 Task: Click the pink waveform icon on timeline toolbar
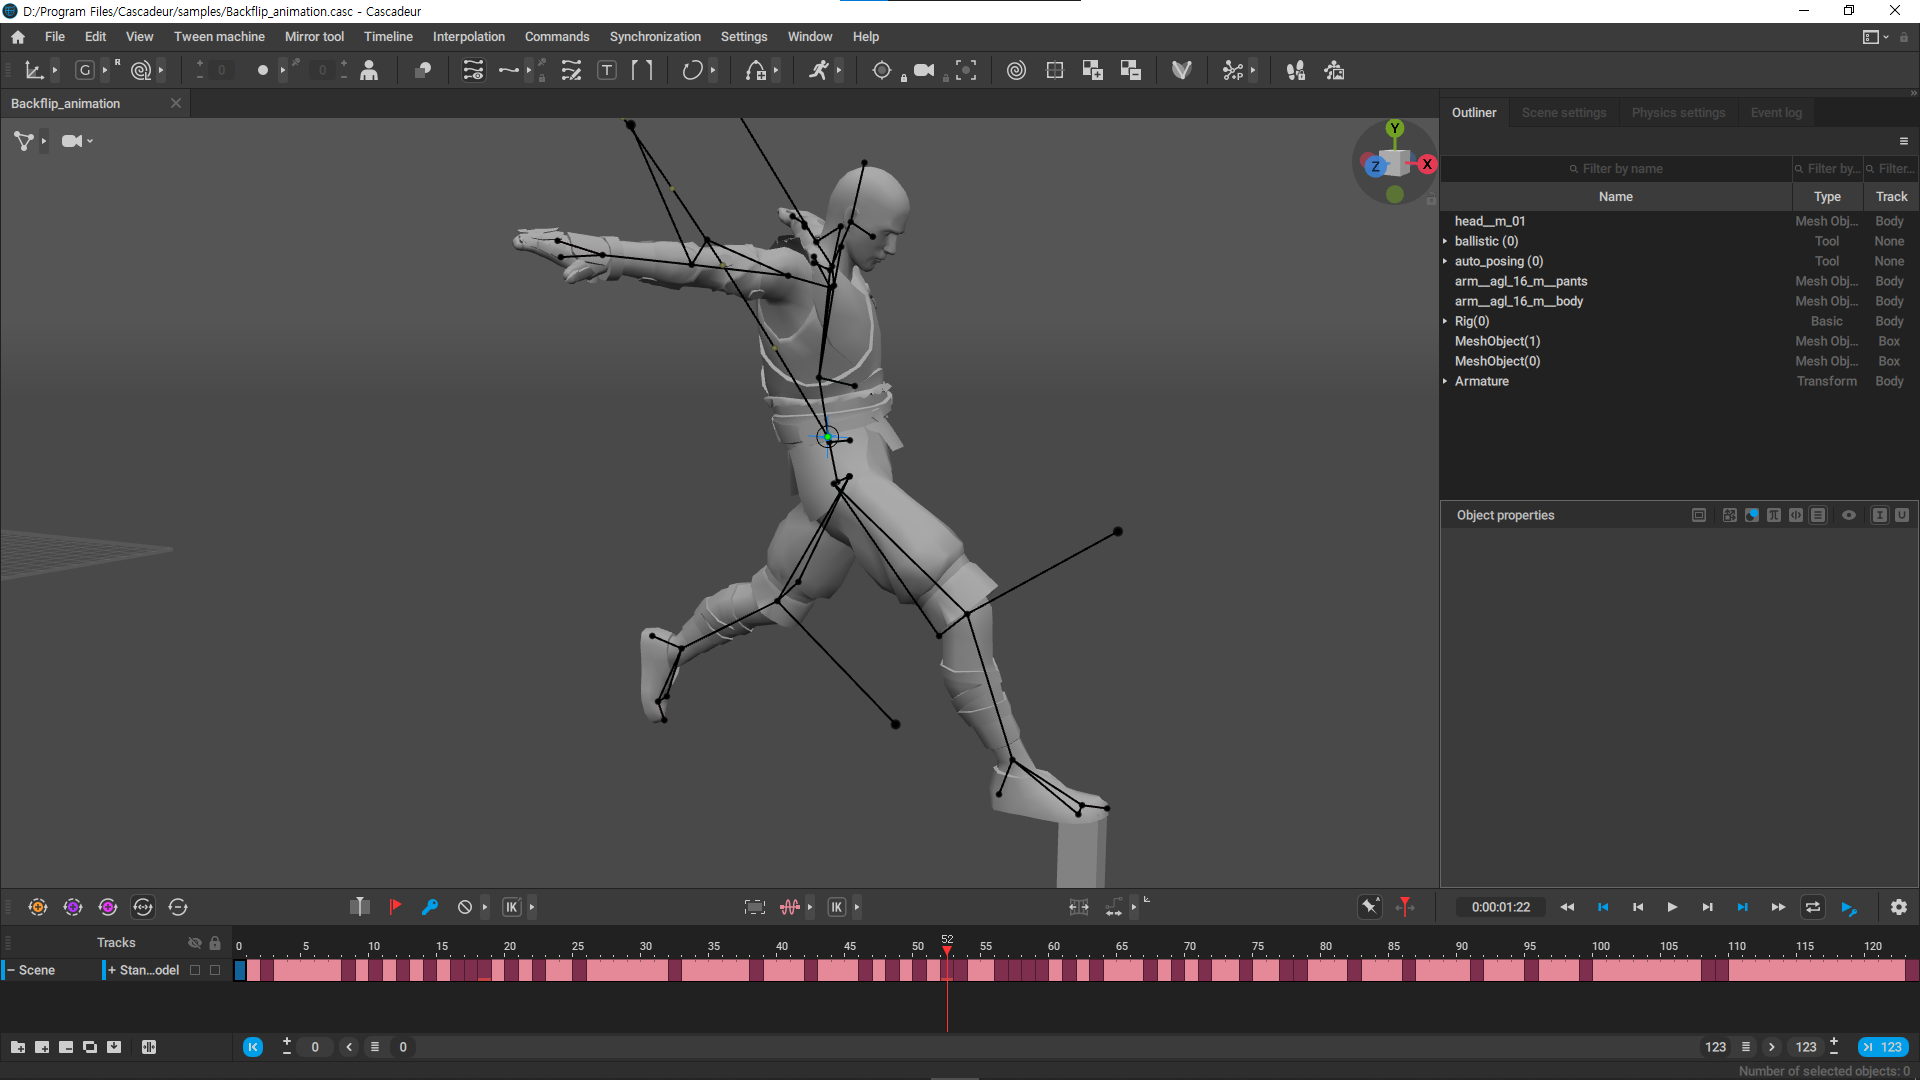tap(790, 907)
